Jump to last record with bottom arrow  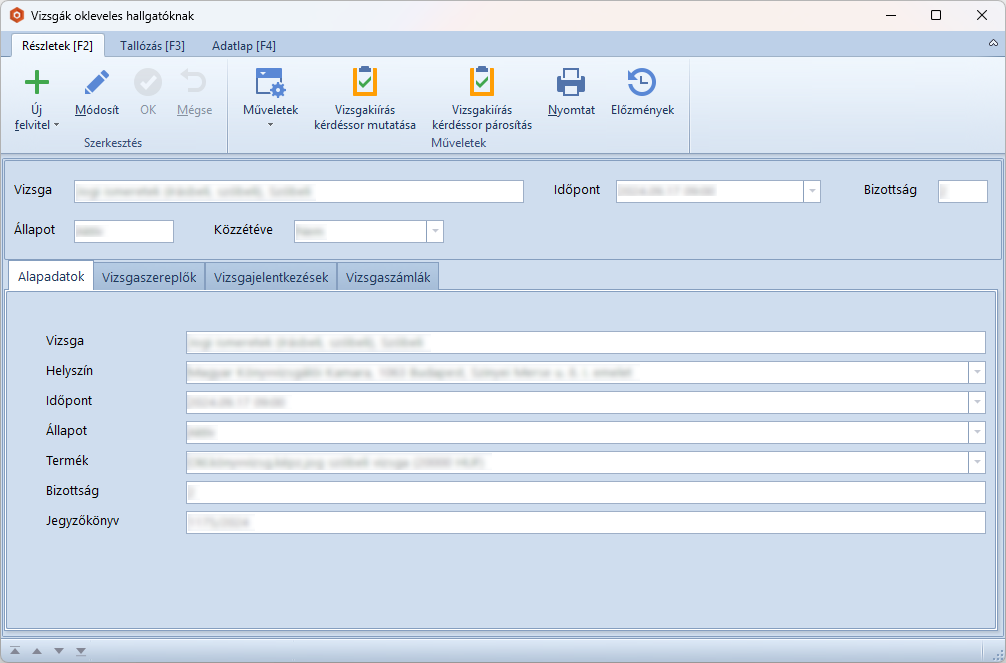coord(81,651)
